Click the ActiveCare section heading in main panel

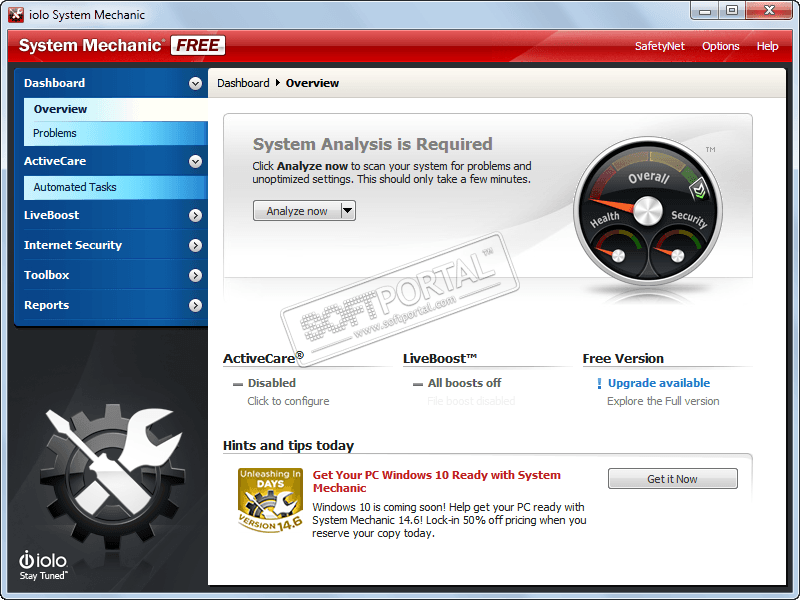(263, 358)
